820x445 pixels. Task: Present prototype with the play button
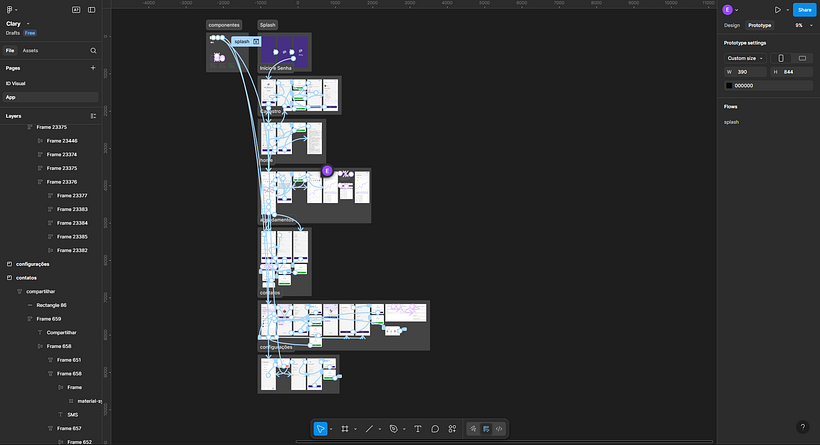[778, 10]
